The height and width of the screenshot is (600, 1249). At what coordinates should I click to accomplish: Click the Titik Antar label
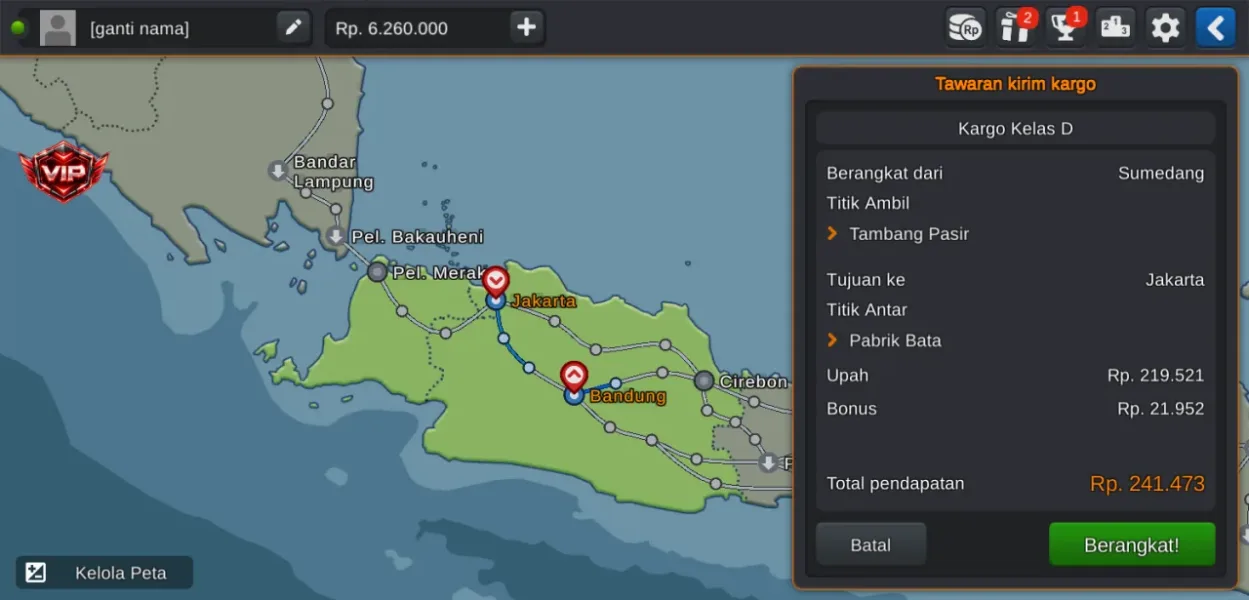pos(867,310)
